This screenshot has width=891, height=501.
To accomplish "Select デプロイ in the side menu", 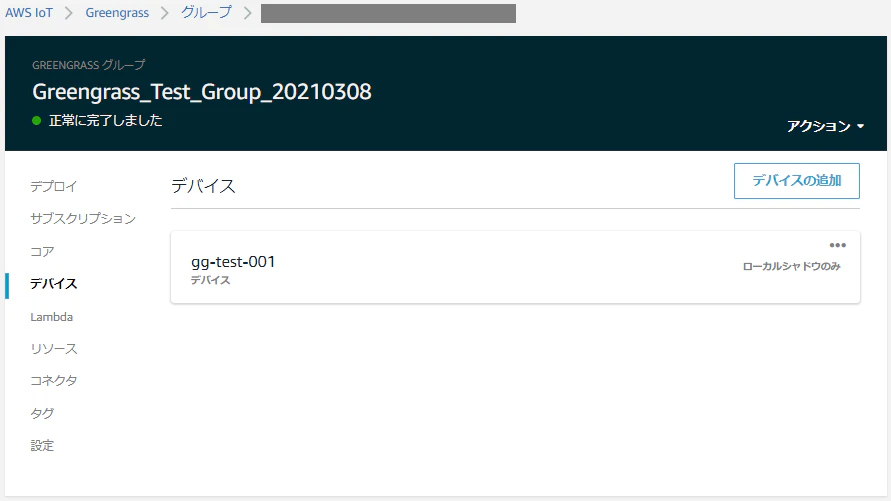I will [x=53, y=186].
